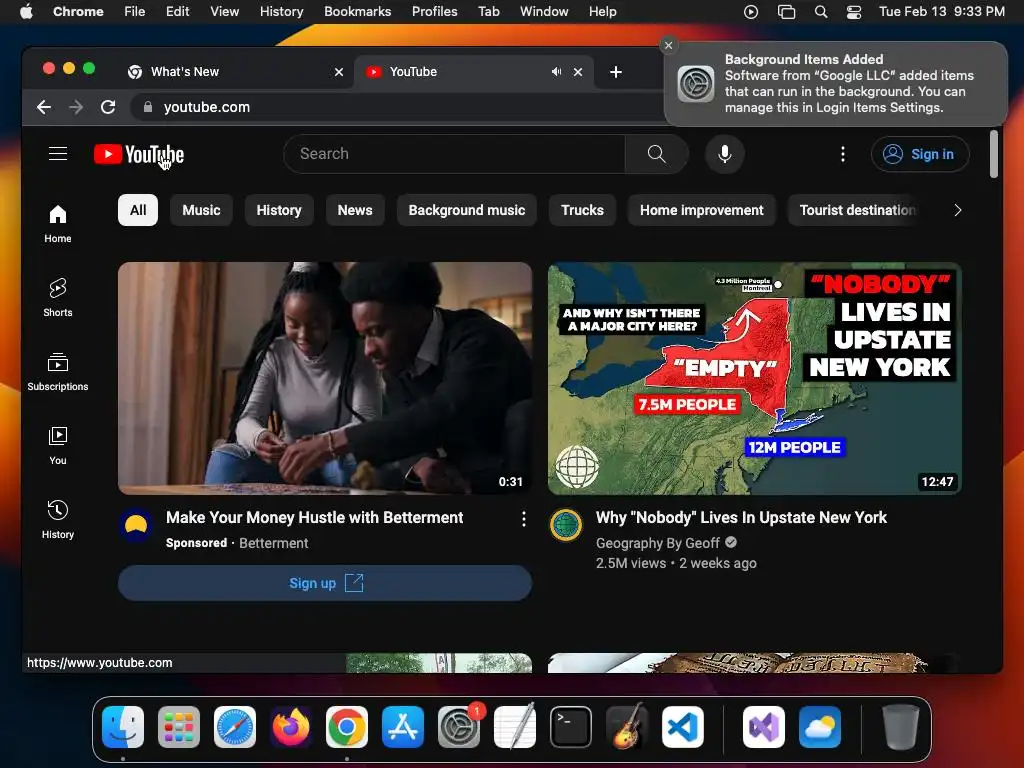Open a new Chrome tab

(615, 72)
